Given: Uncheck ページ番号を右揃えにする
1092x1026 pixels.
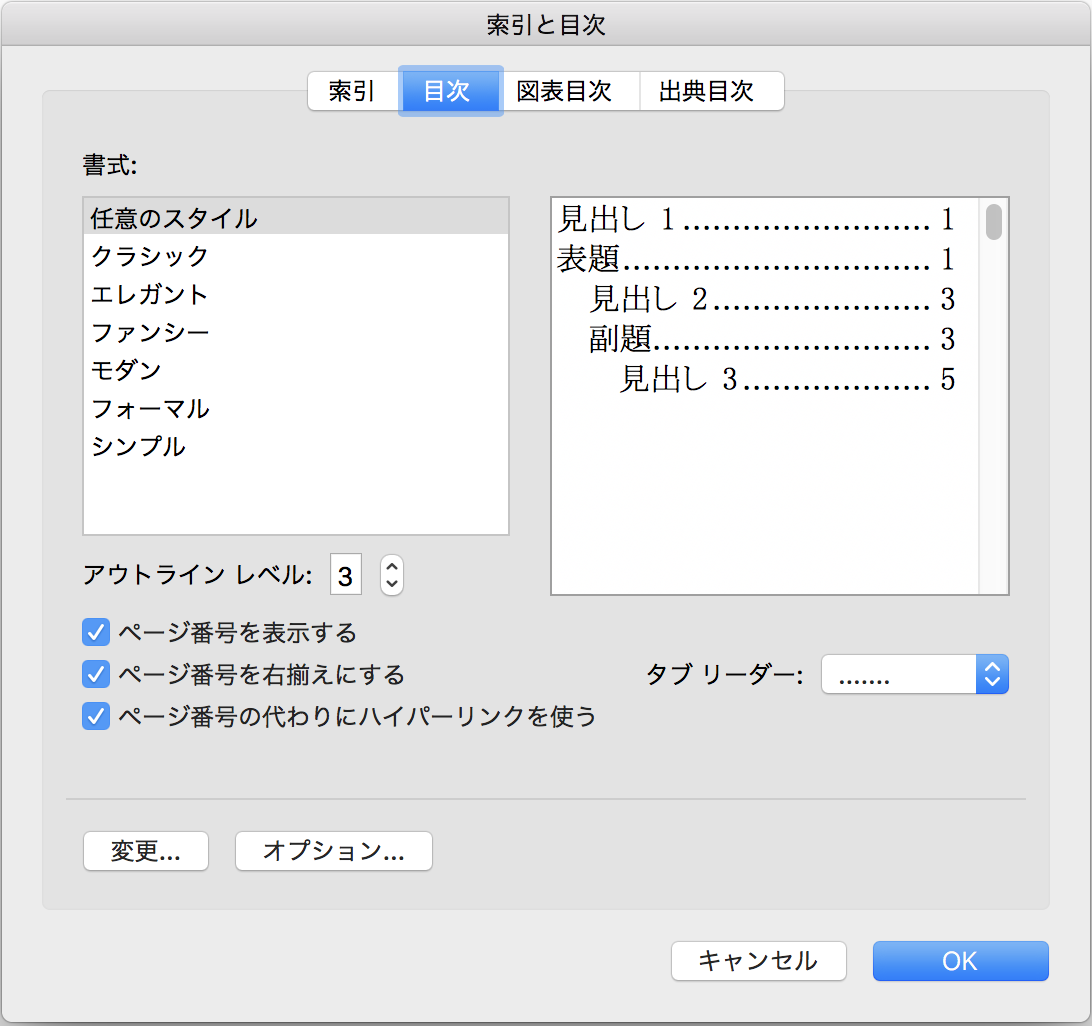Looking at the screenshot, I should [x=96, y=674].
